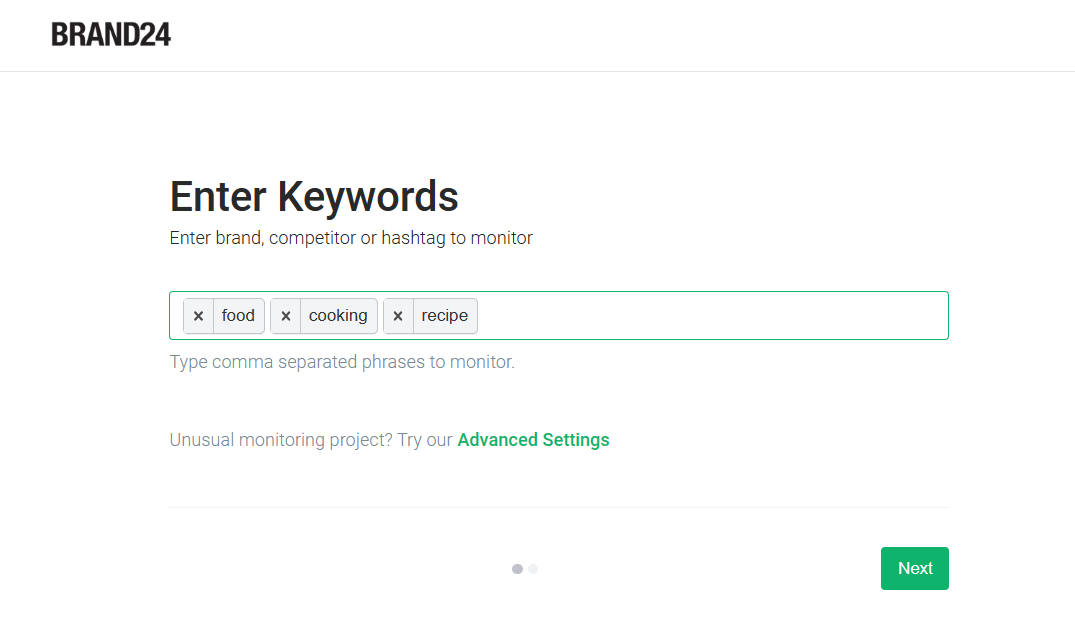
Task: Focus the keywords input field
Action: 710,316
